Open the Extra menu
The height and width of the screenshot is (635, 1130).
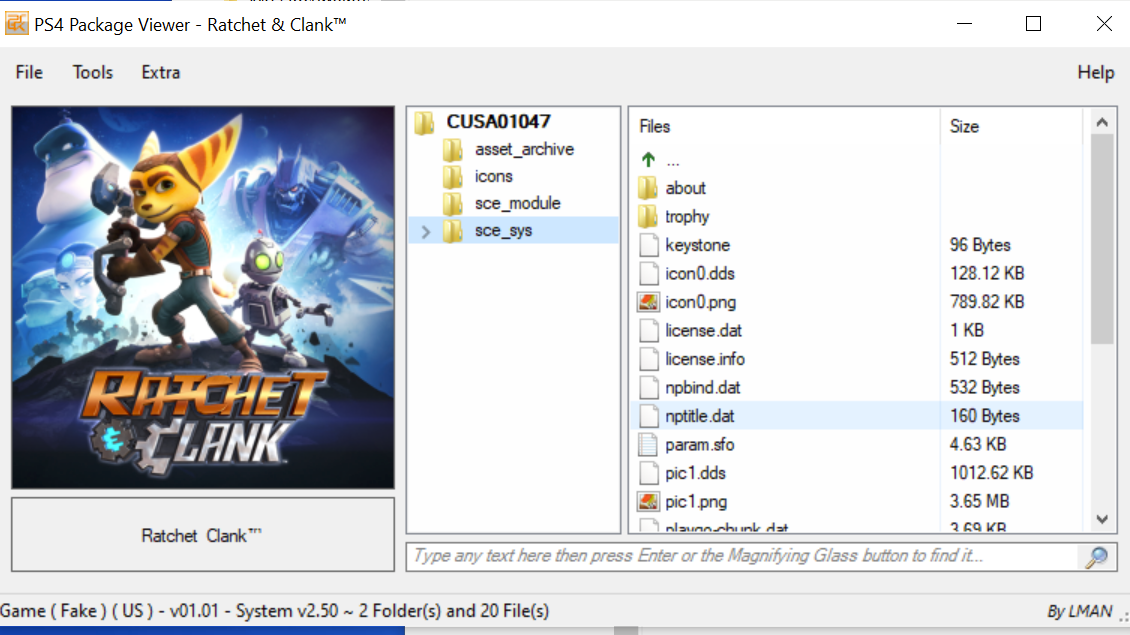click(x=161, y=73)
